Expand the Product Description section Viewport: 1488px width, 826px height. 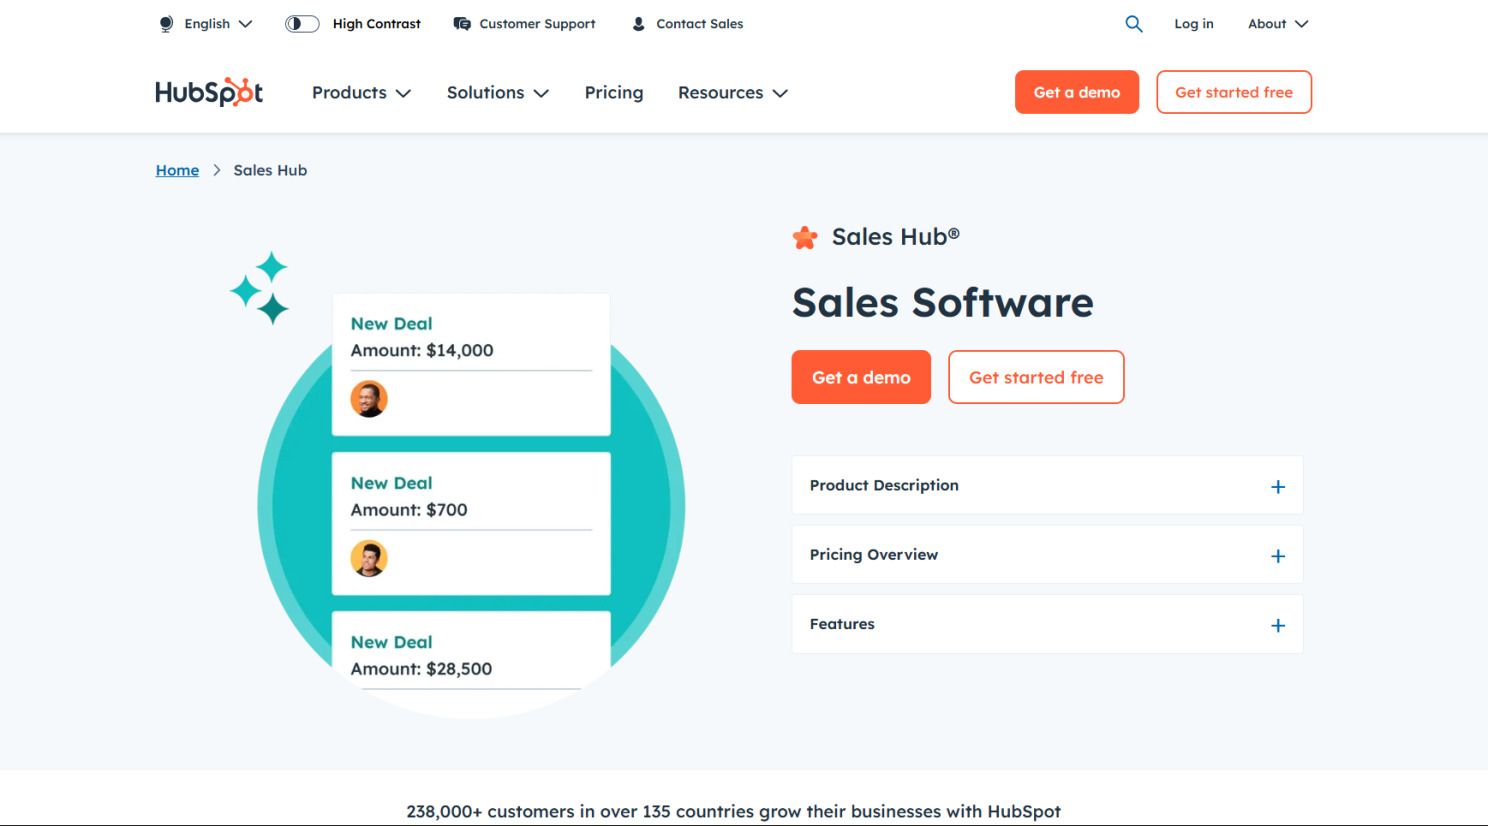point(1047,485)
